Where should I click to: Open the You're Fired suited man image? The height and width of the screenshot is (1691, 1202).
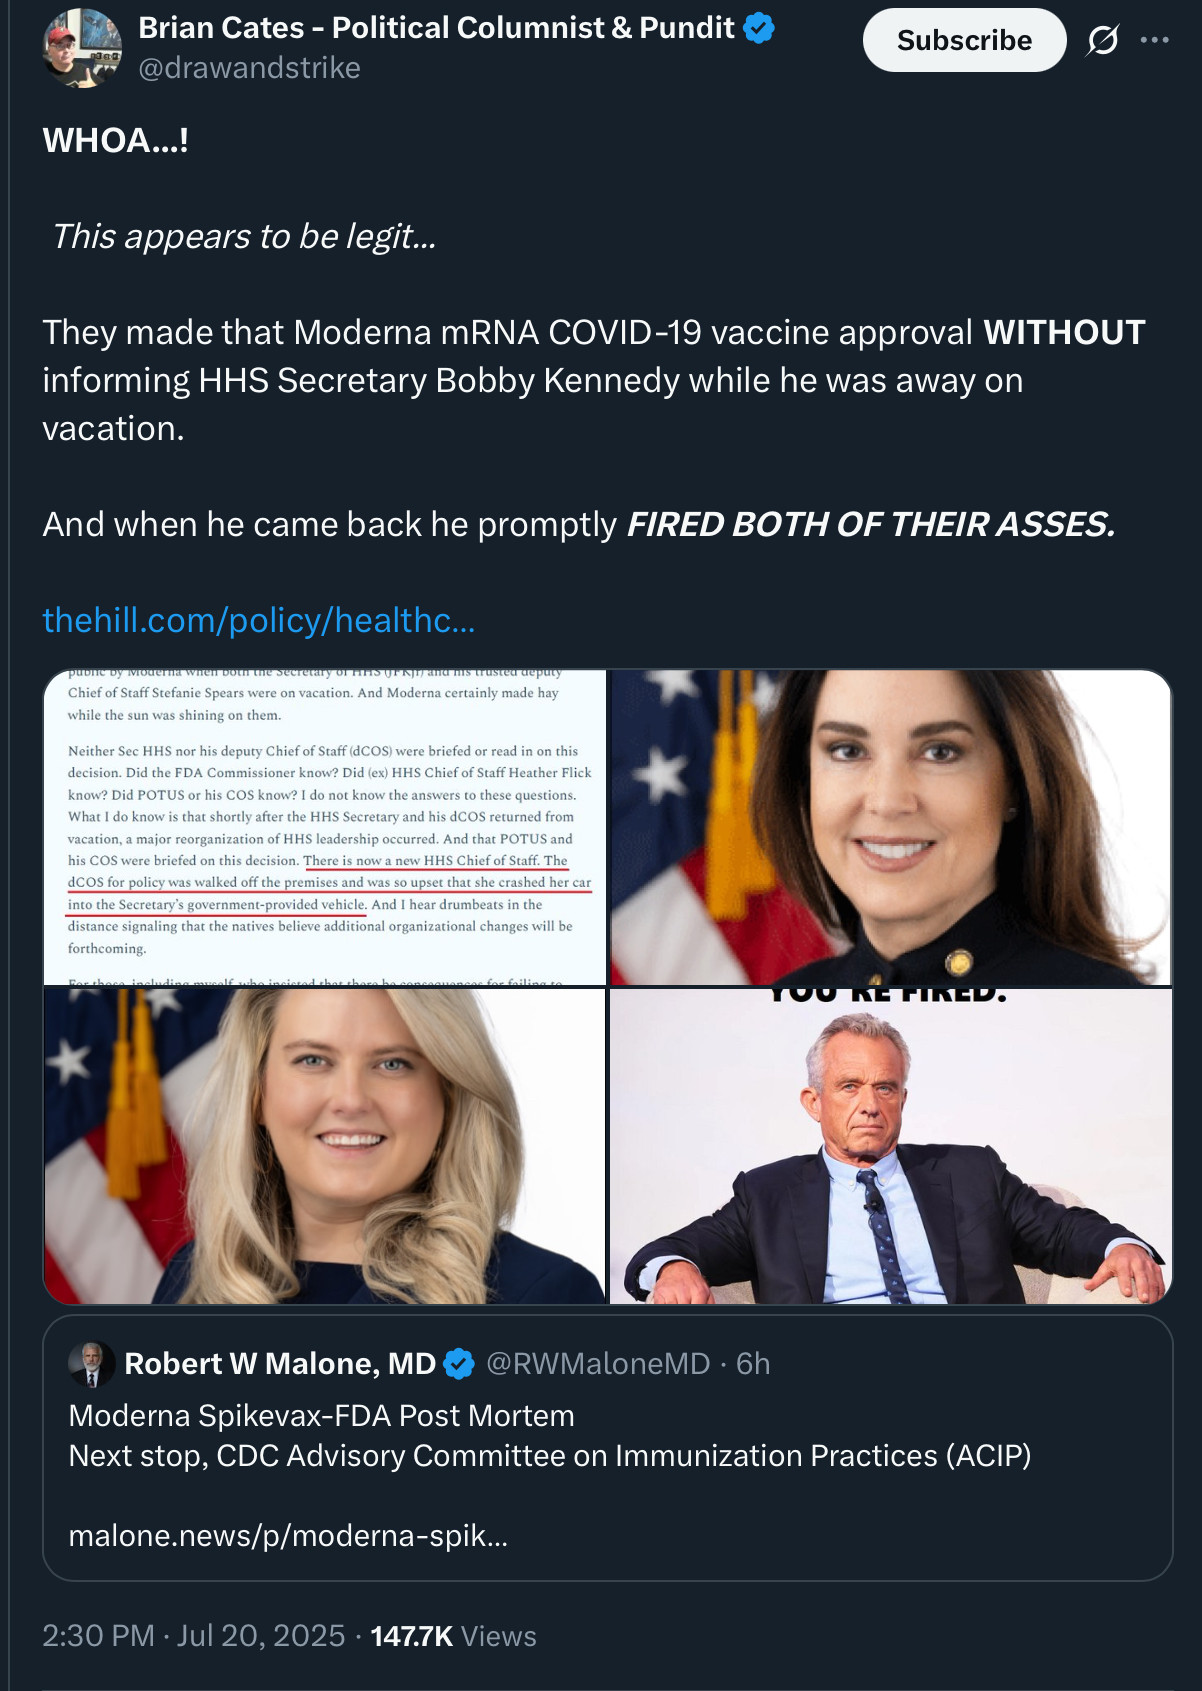coord(890,1146)
